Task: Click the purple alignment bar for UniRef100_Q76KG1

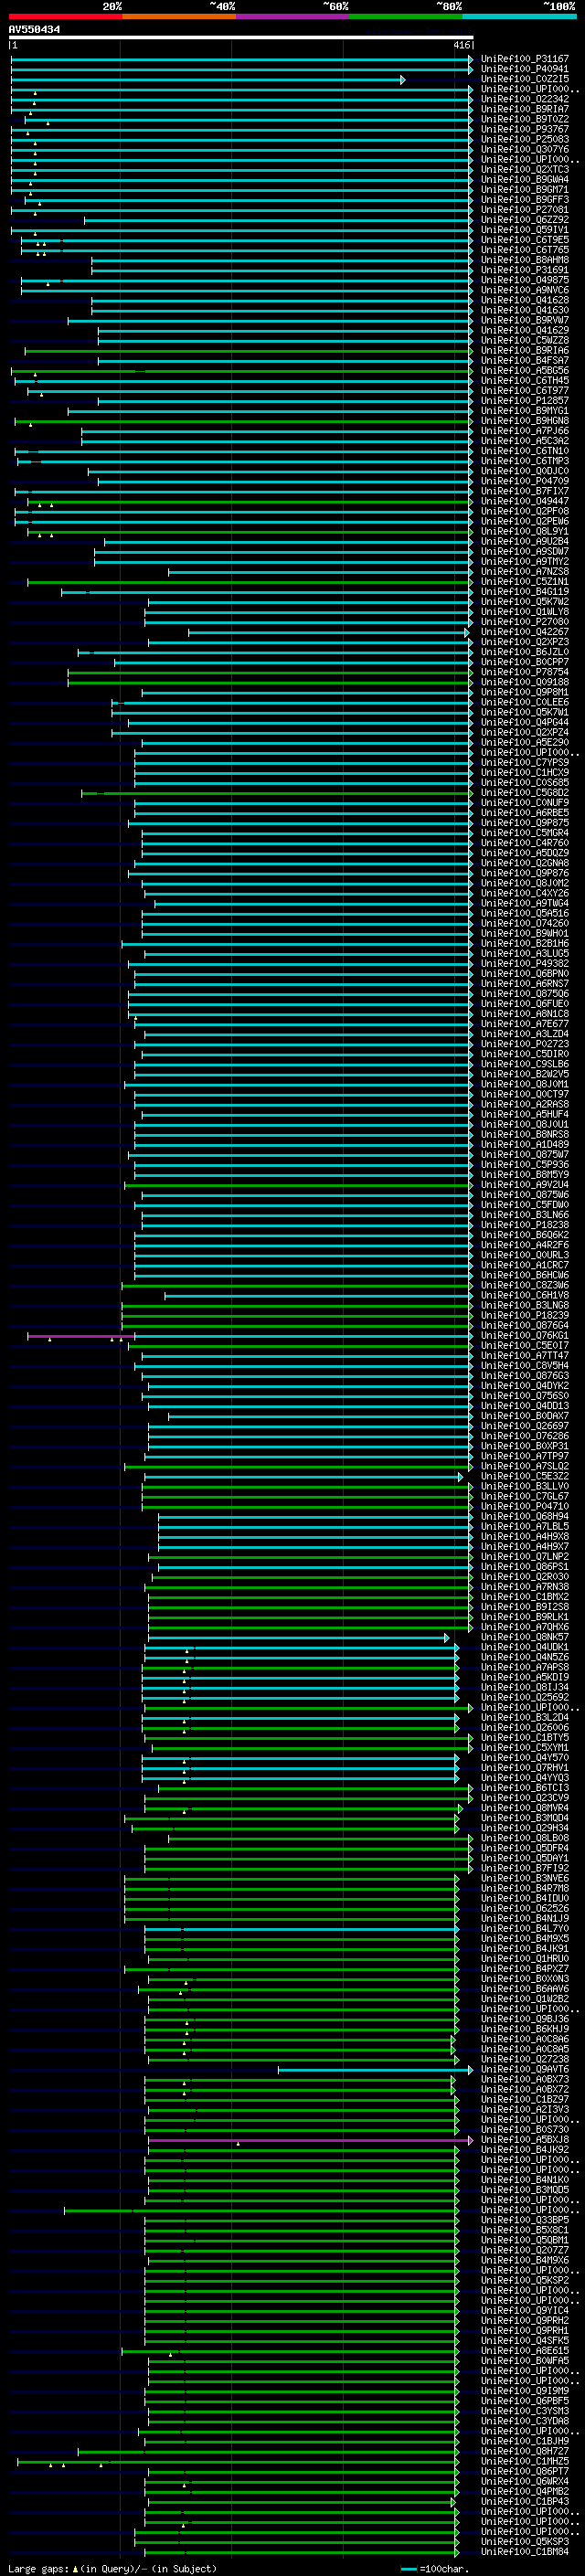Action: coord(81,1336)
